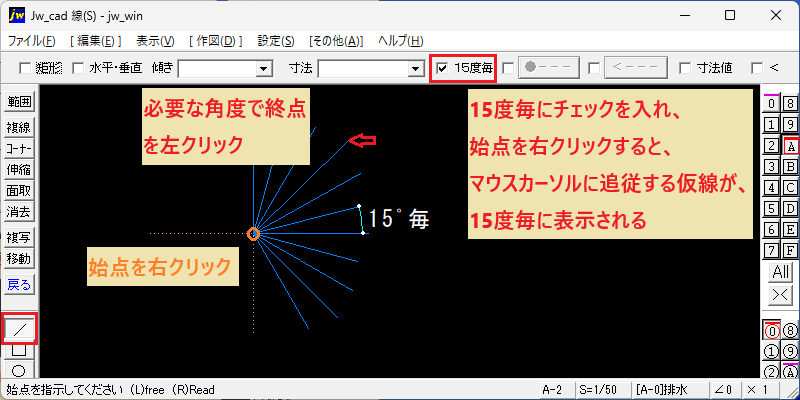800x400 pixels.
Task: Select layer group D button
Action: coord(790,209)
